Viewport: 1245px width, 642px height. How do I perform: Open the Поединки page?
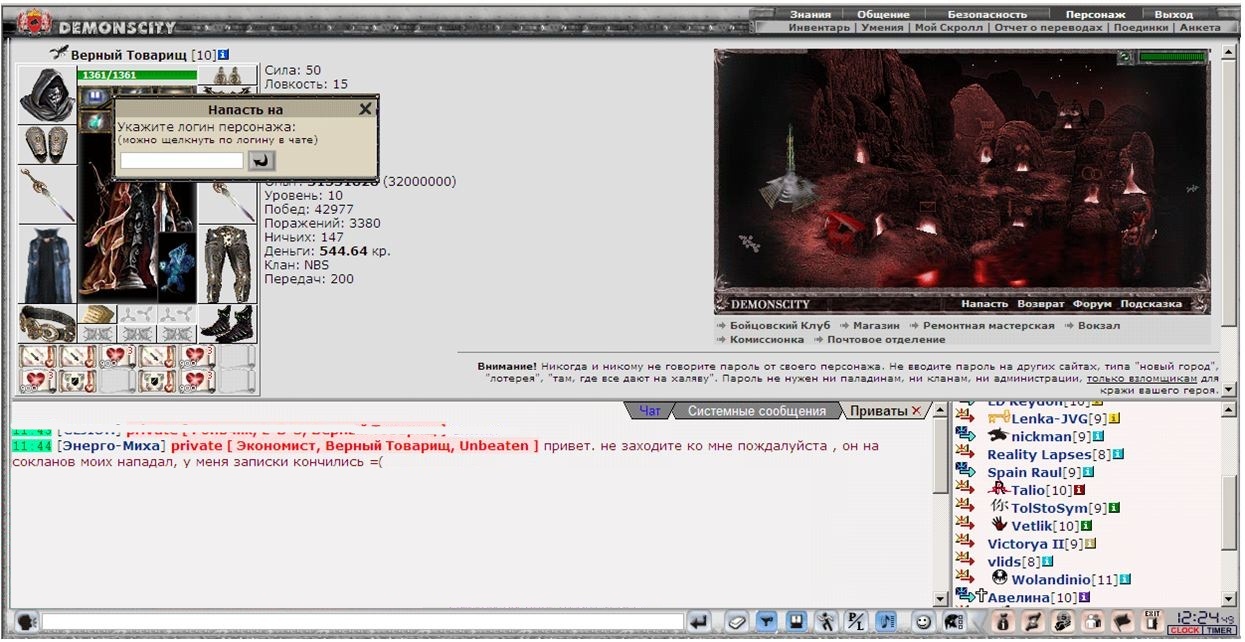(x=1141, y=28)
